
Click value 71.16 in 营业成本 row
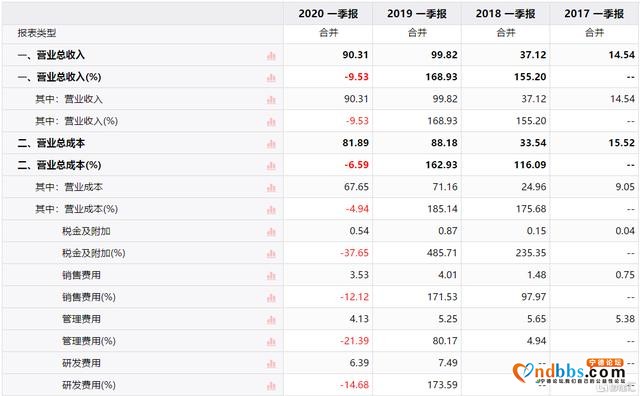[445, 187]
